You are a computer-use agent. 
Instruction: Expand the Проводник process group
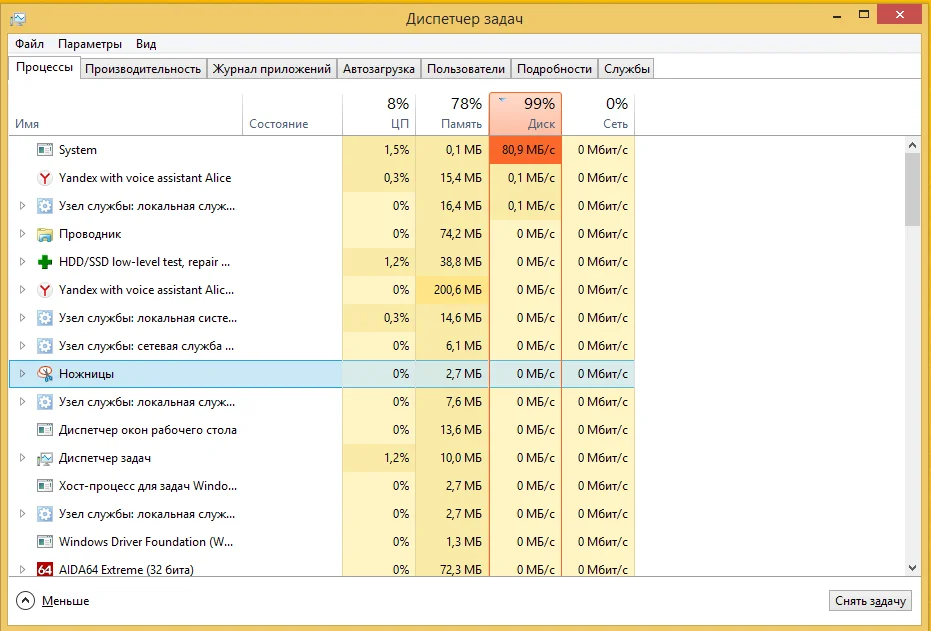pyautogui.click(x=23, y=234)
